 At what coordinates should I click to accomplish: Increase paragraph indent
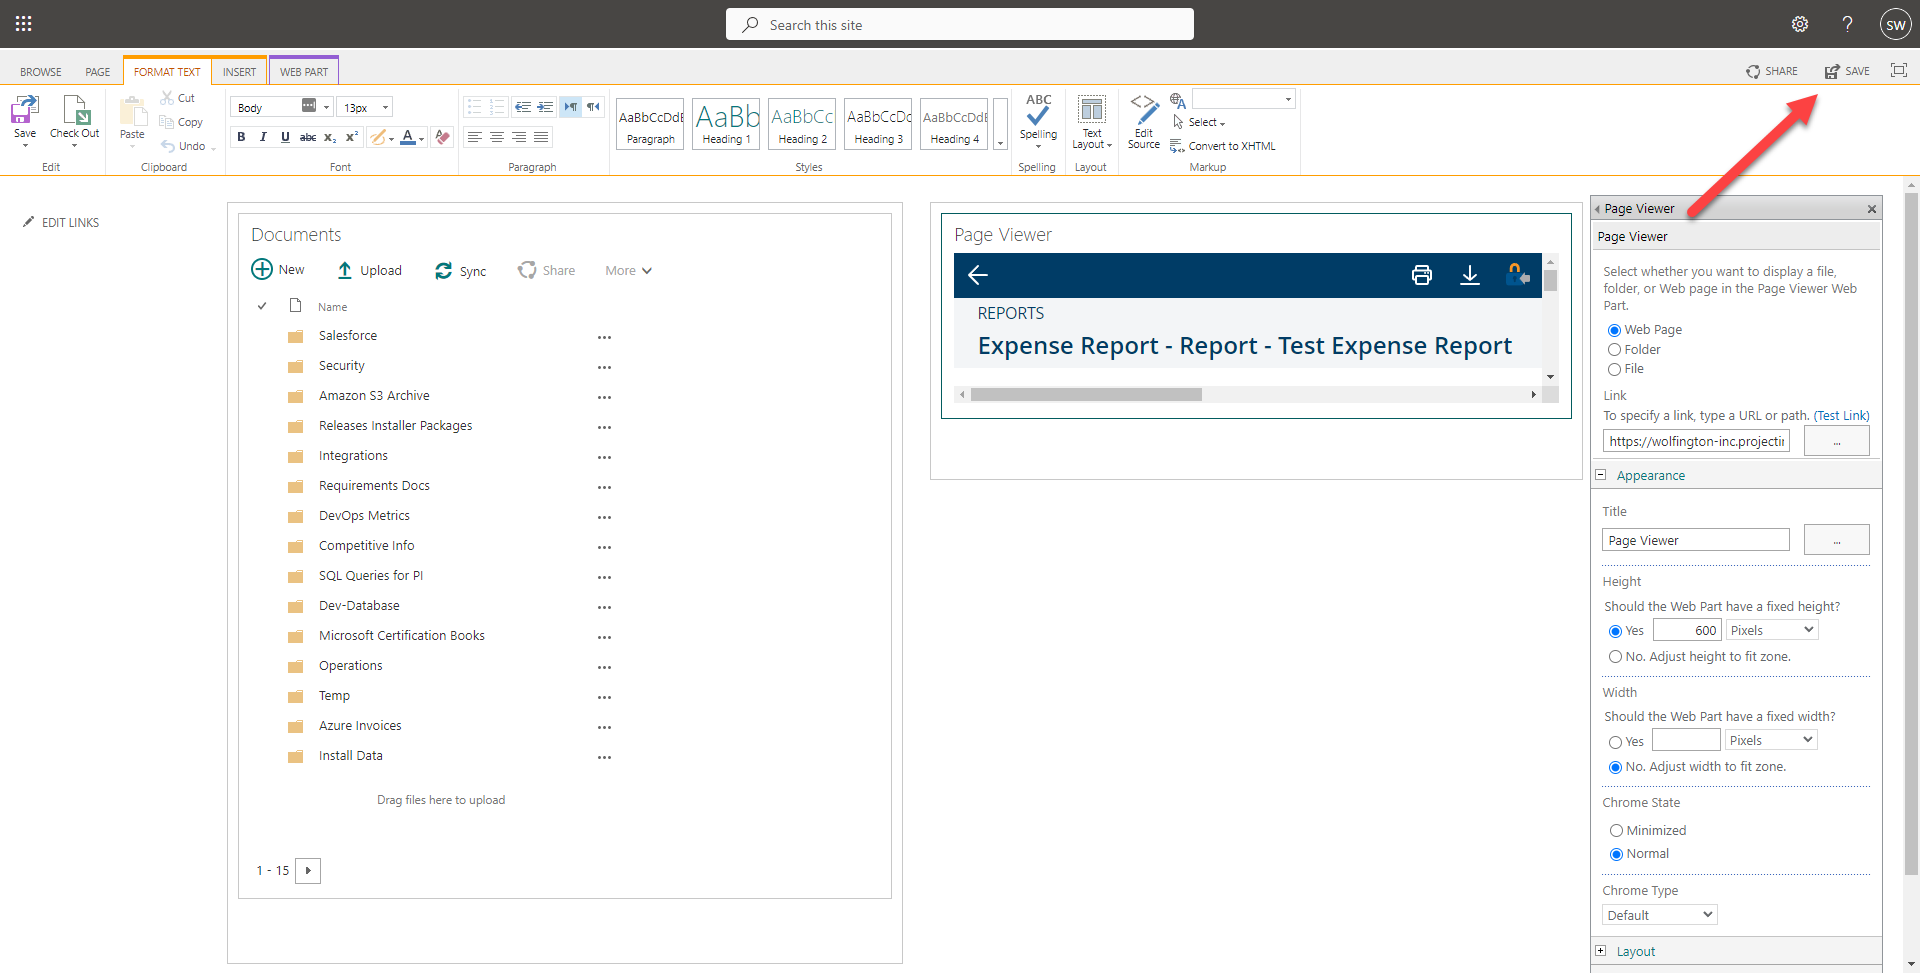tap(545, 107)
